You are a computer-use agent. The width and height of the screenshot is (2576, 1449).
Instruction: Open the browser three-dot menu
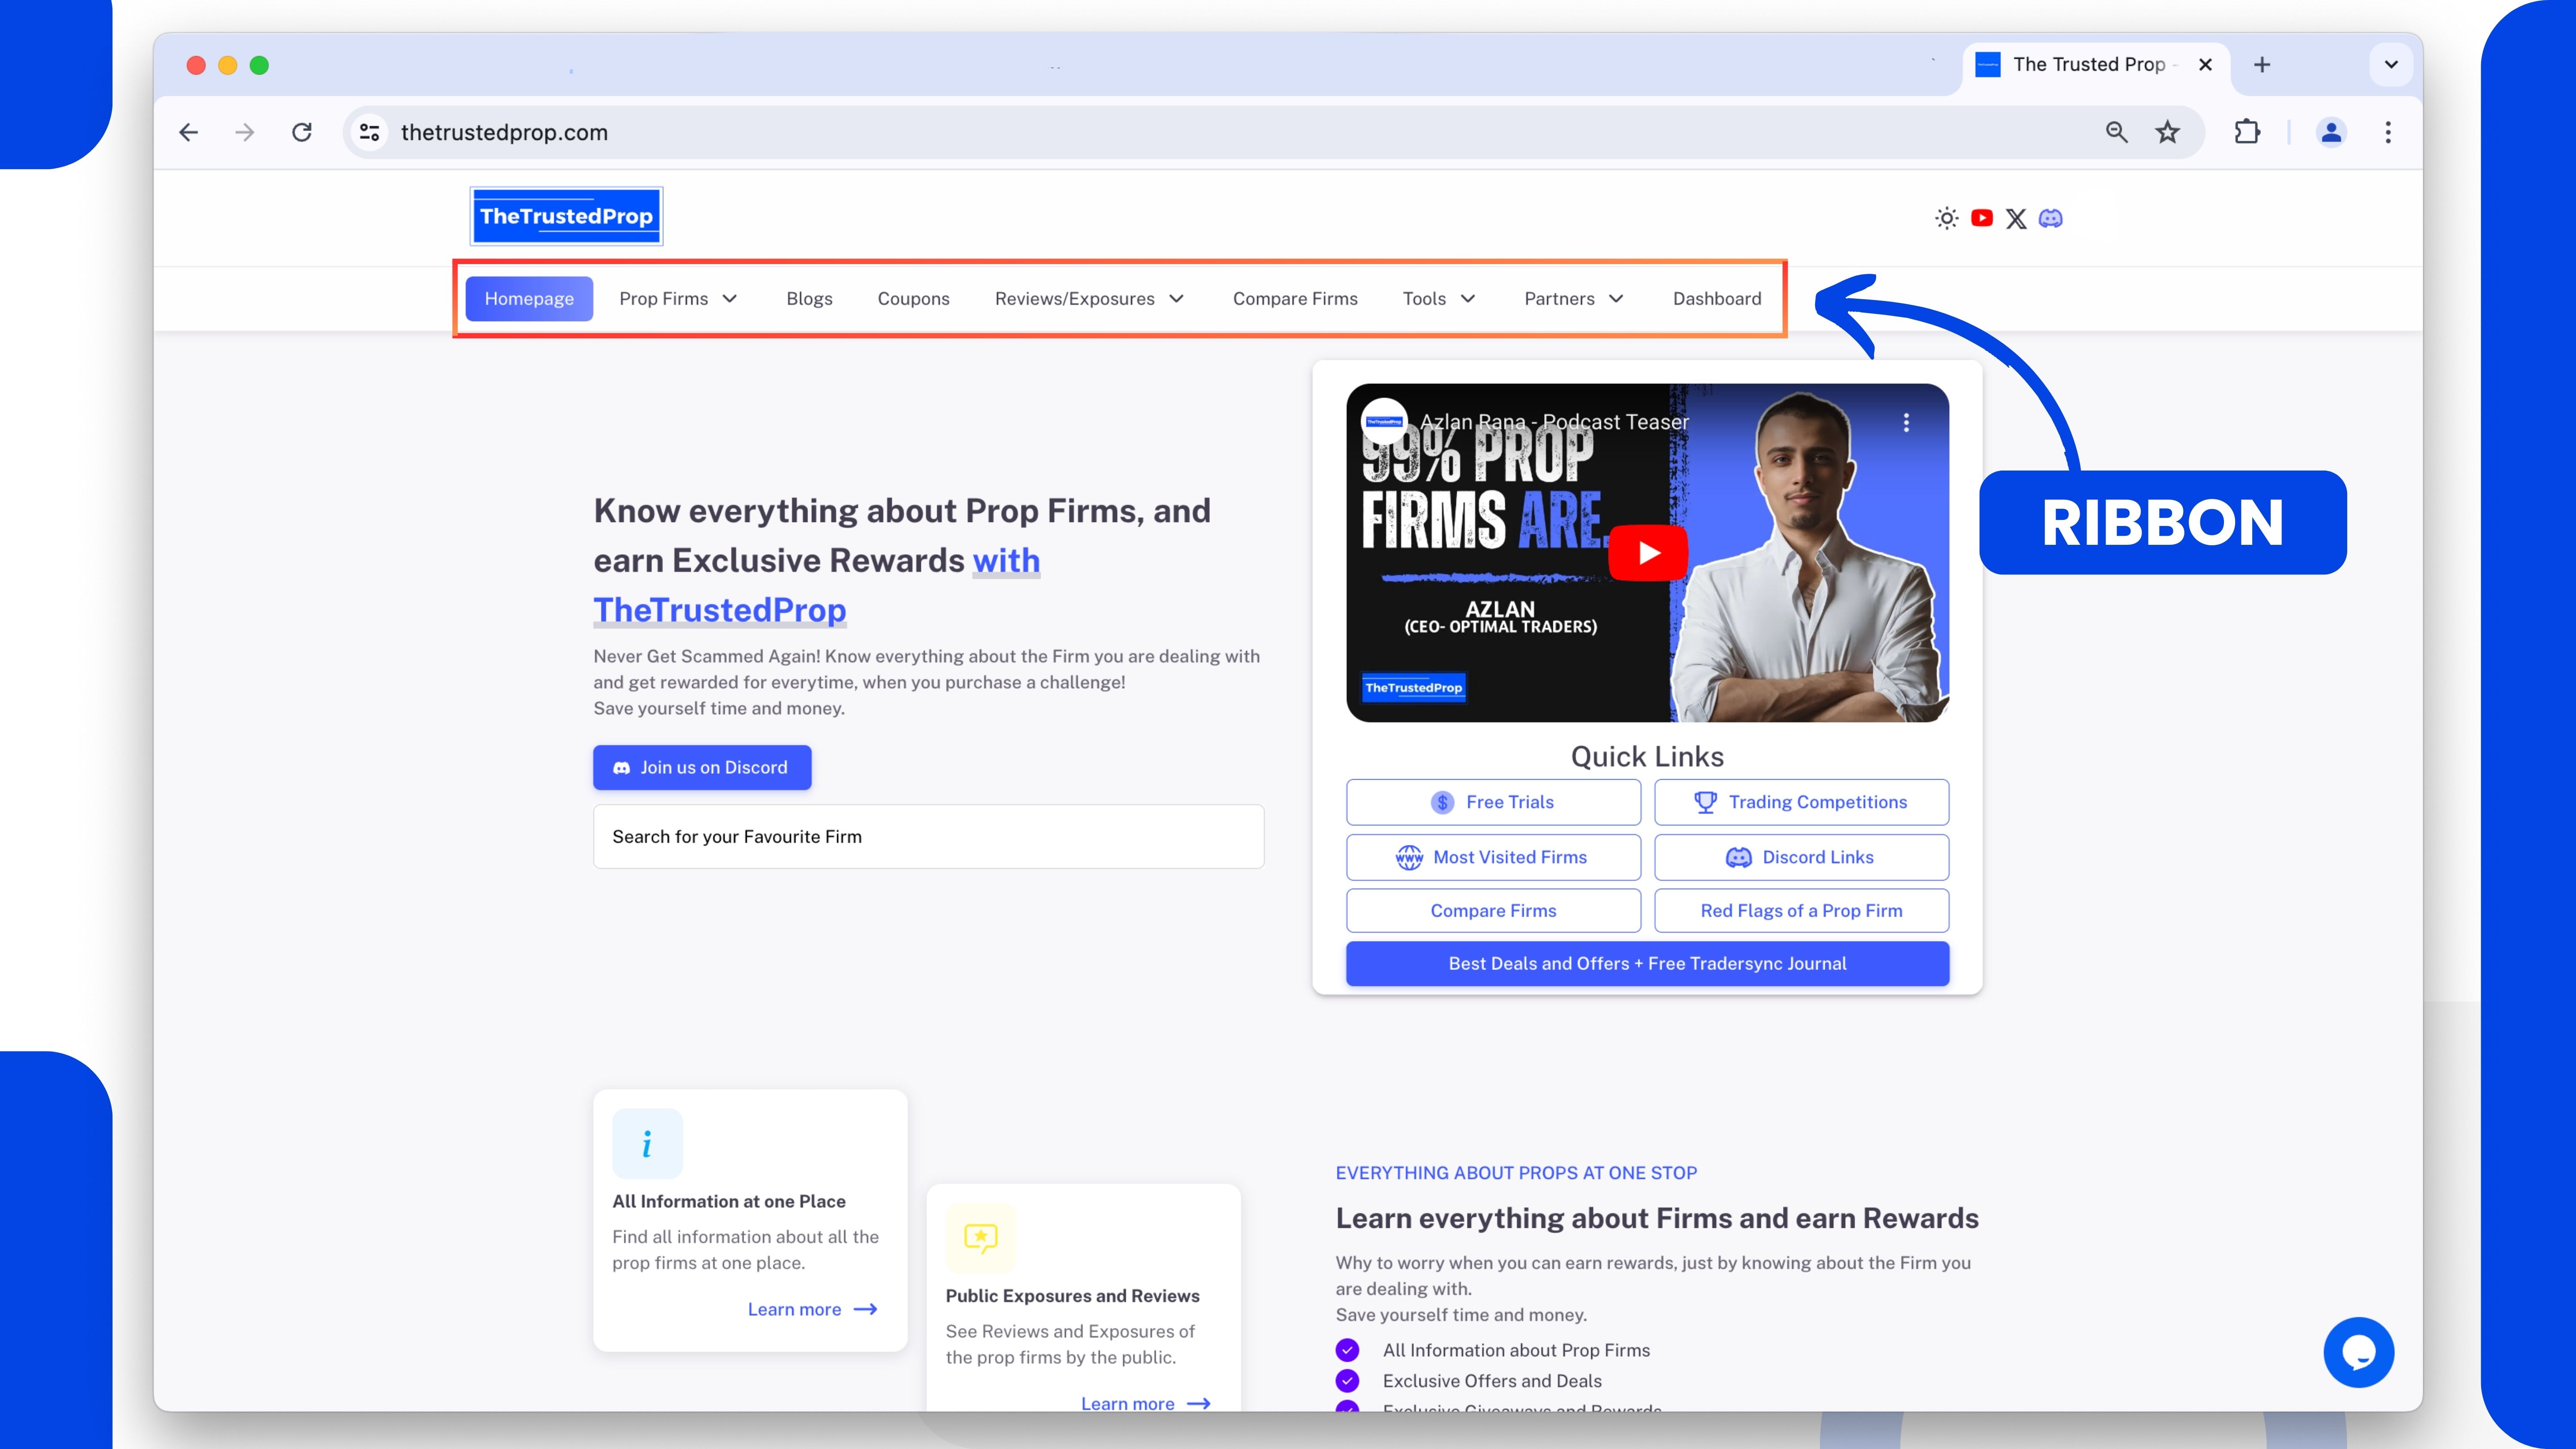(2388, 132)
